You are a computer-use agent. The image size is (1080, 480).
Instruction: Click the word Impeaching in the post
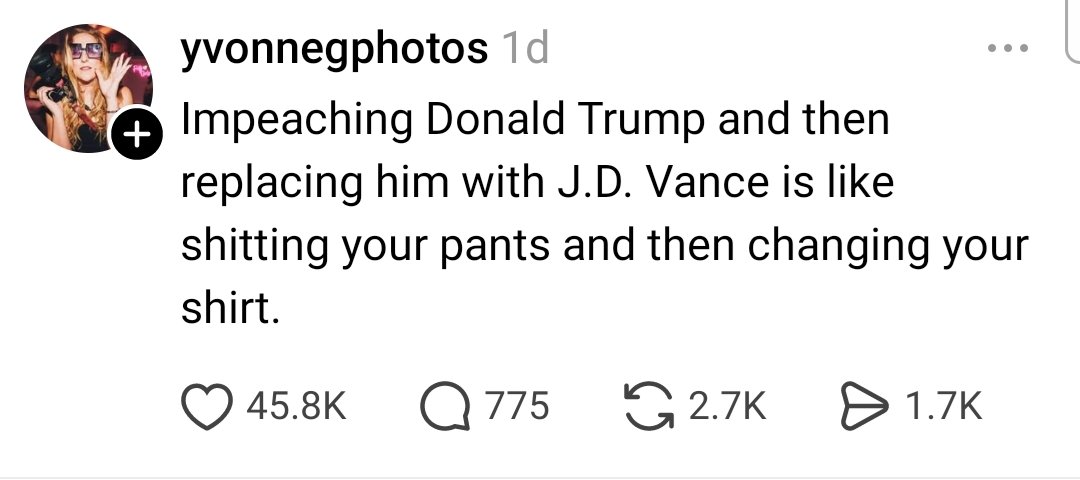tap(297, 120)
